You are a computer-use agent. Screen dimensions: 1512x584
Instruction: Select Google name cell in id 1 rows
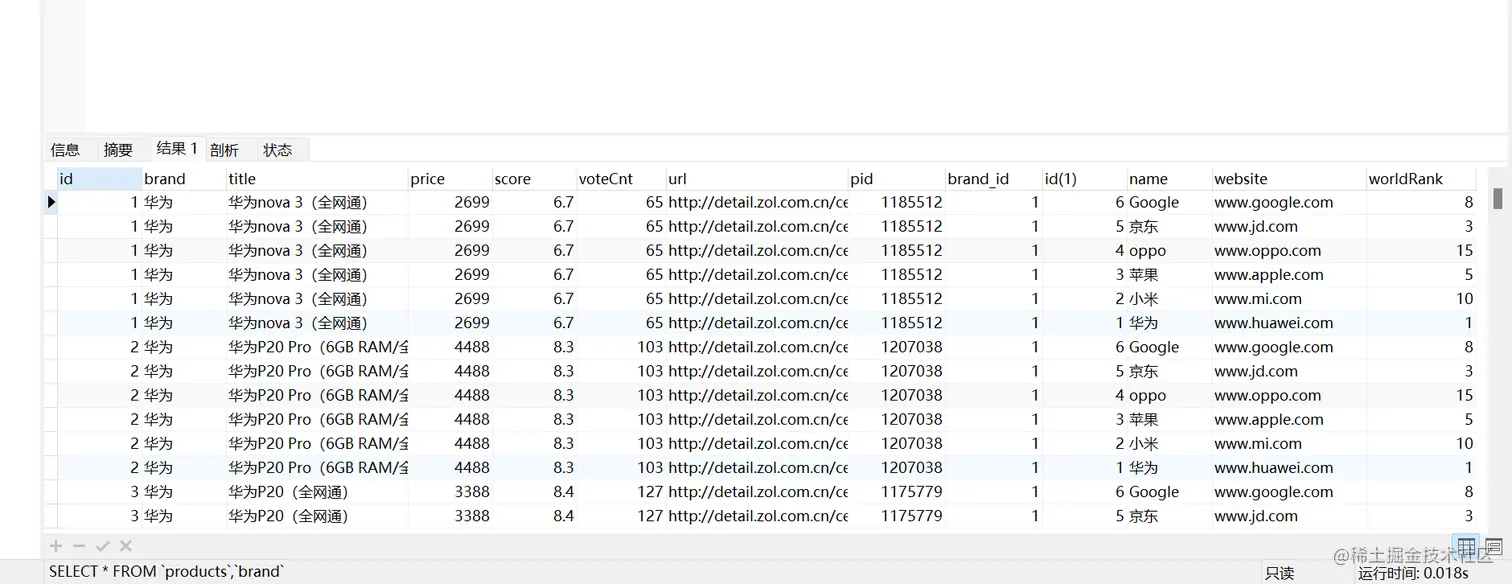(1169, 202)
